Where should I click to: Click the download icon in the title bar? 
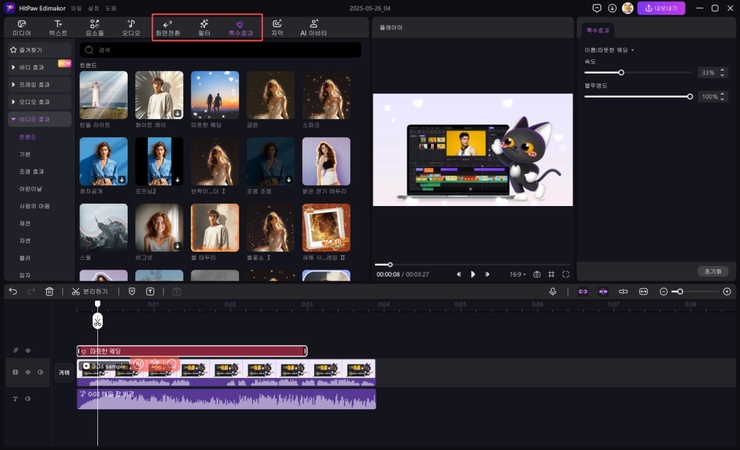coord(611,8)
